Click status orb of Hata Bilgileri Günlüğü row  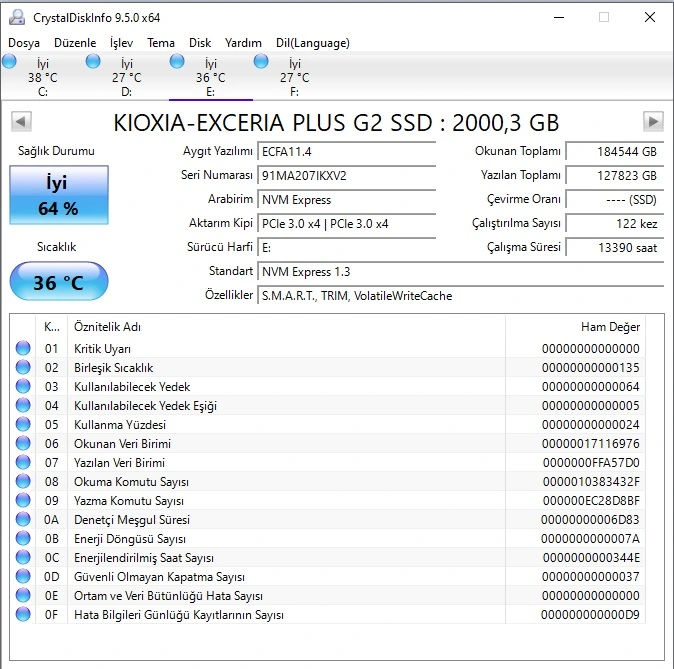click(23, 614)
